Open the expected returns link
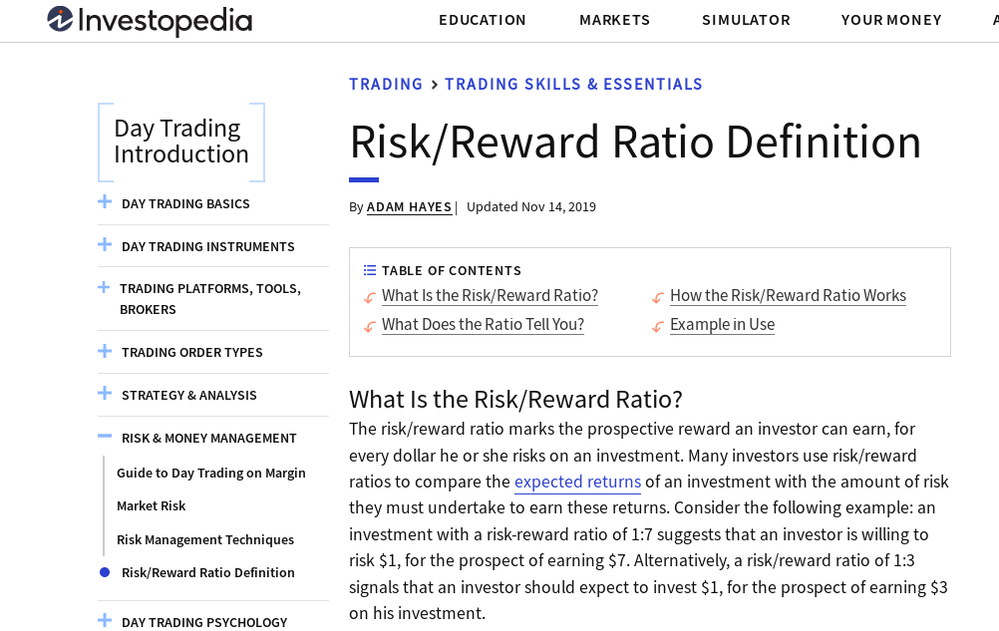 577,482
